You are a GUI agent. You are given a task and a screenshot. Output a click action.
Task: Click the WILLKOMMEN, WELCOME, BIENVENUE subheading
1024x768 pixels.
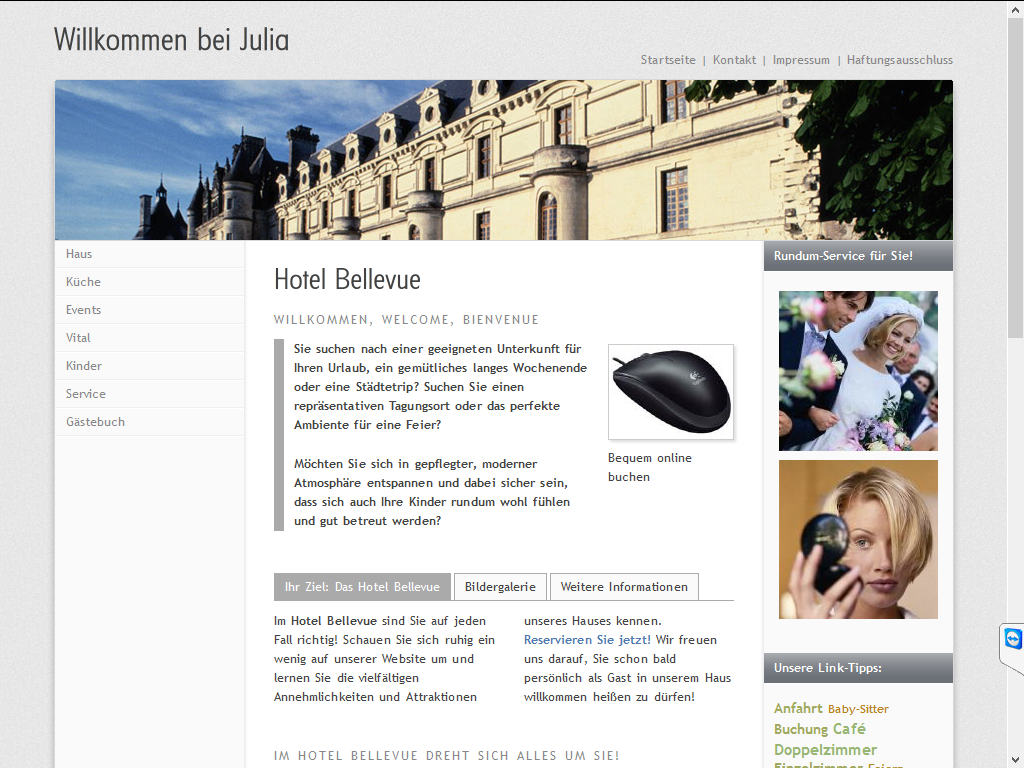(x=406, y=320)
